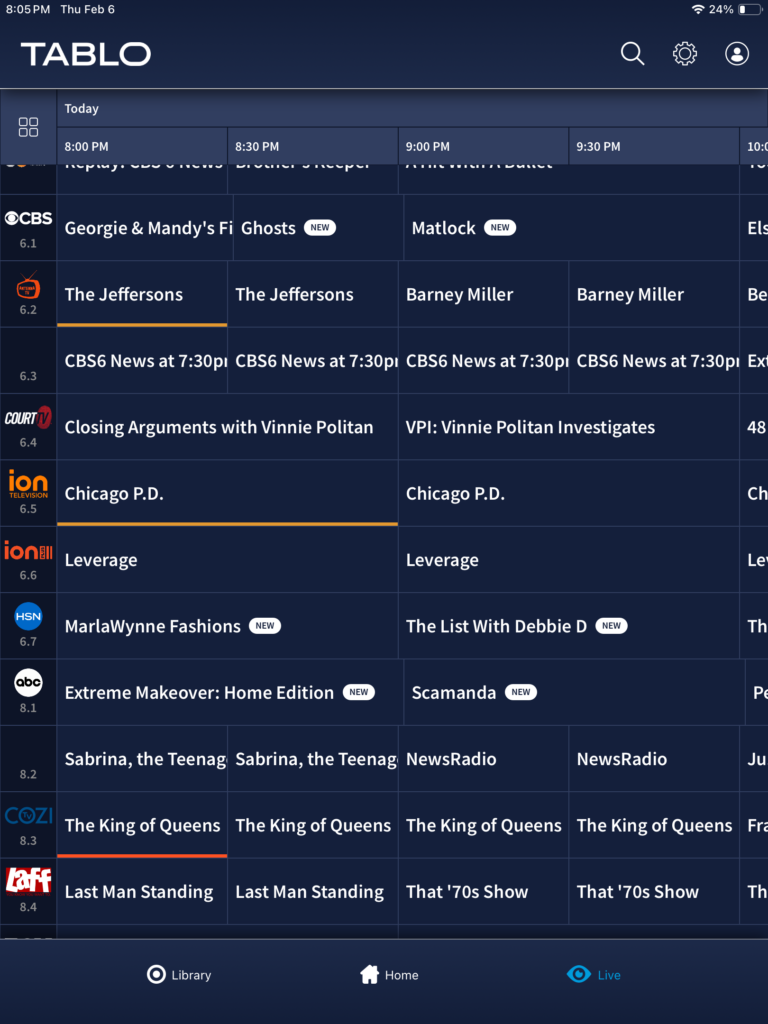
Task: Select the CBS 6.1 channel logo
Action: (28, 219)
